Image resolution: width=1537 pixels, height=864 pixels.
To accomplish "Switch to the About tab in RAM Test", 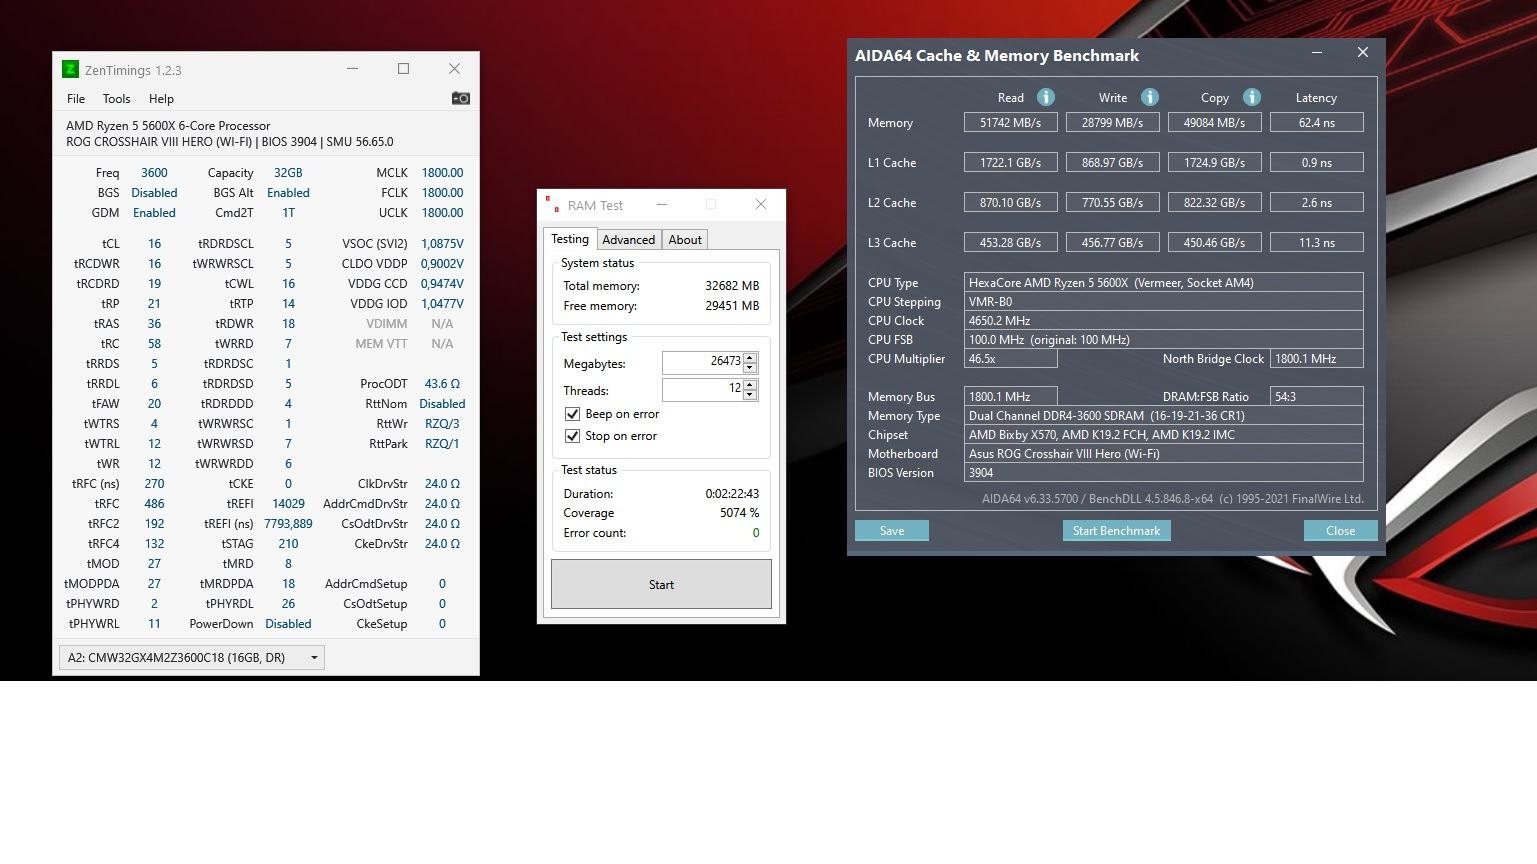I will [x=685, y=240].
